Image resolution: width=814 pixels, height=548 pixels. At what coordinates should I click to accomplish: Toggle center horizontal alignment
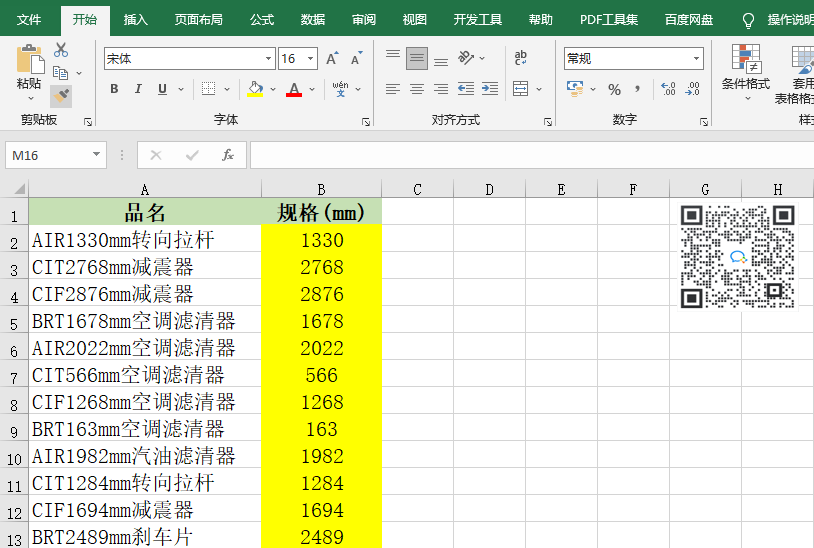[417, 89]
